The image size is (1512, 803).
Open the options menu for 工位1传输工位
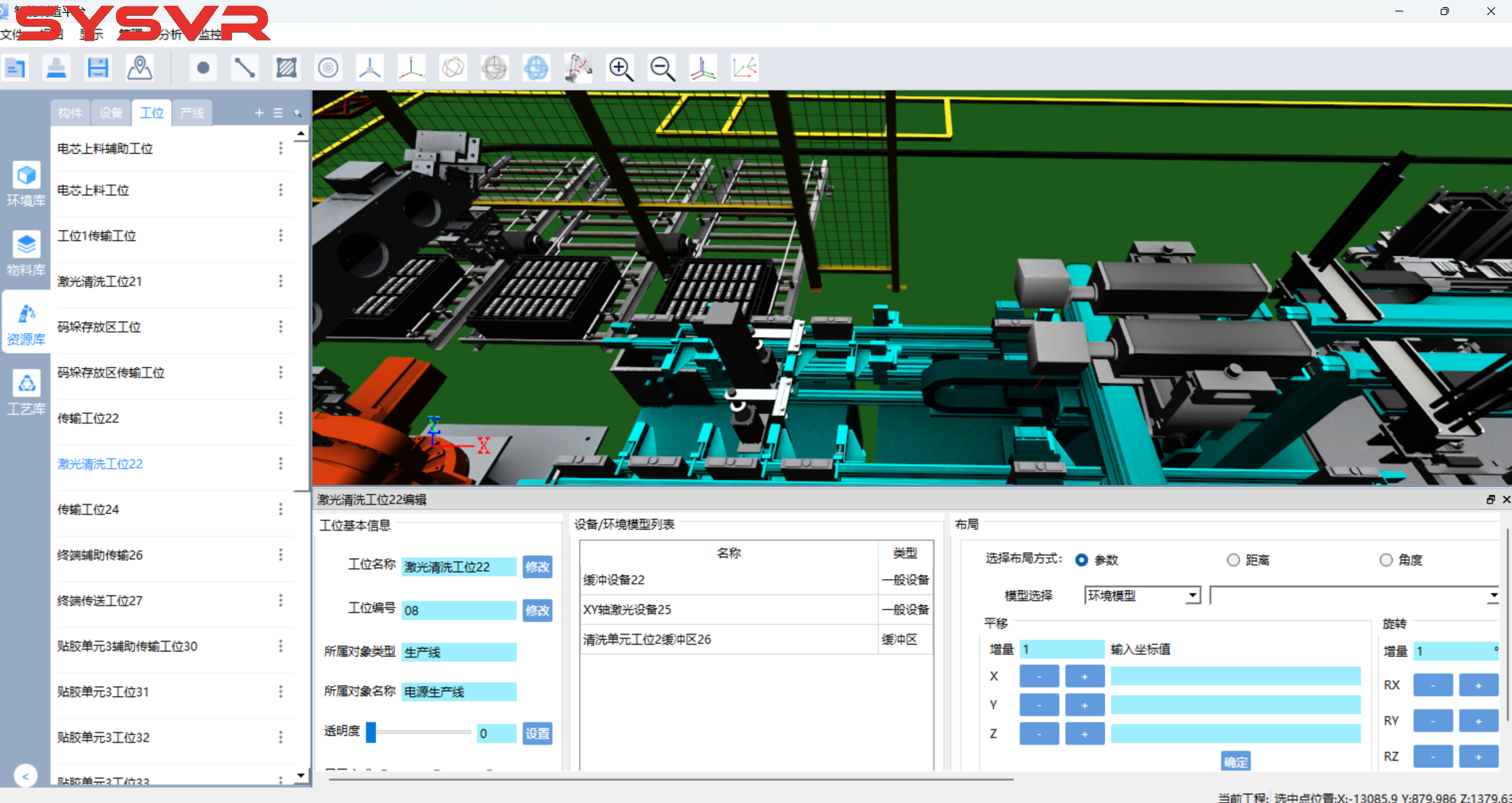coord(281,236)
